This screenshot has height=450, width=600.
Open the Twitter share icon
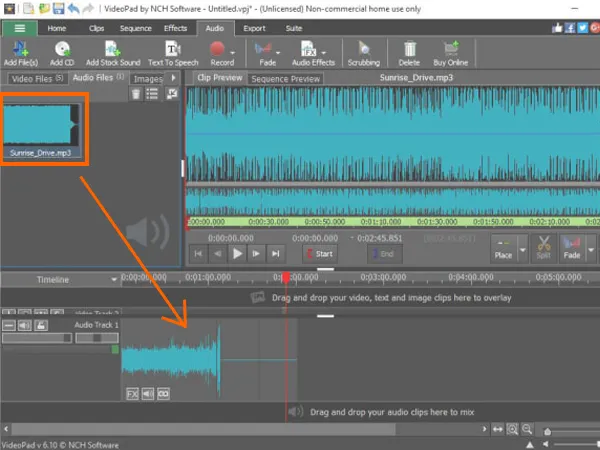tap(582, 28)
